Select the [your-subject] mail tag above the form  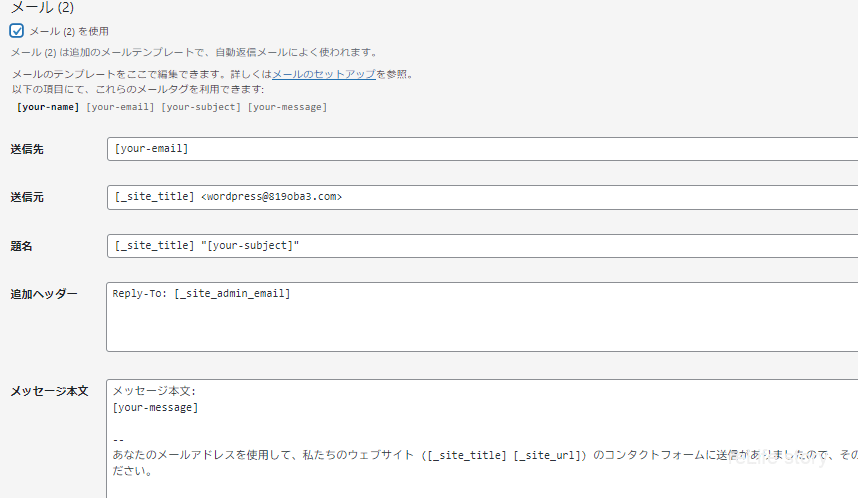[201, 107]
